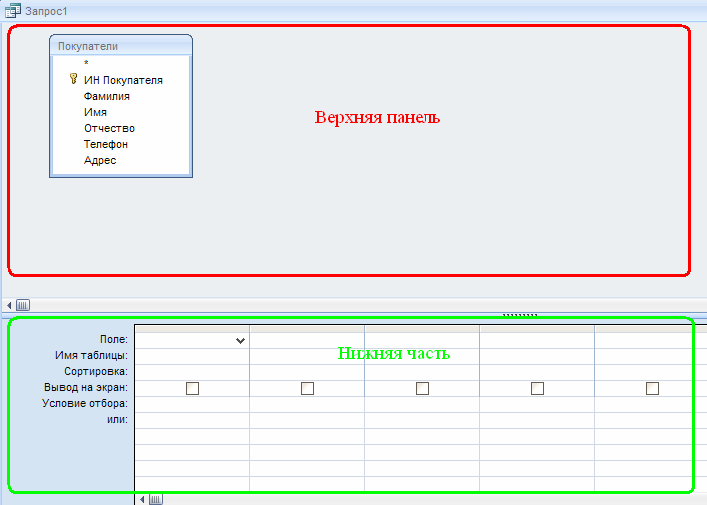Toggle Вывод на экран checkbox in fifth column
The width and height of the screenshot is (707, 505).
click(x=652, y=388)
